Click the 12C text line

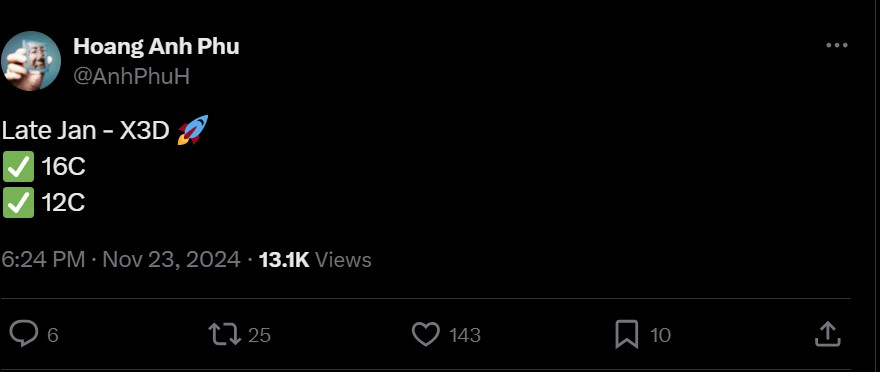tap(63, 203)
